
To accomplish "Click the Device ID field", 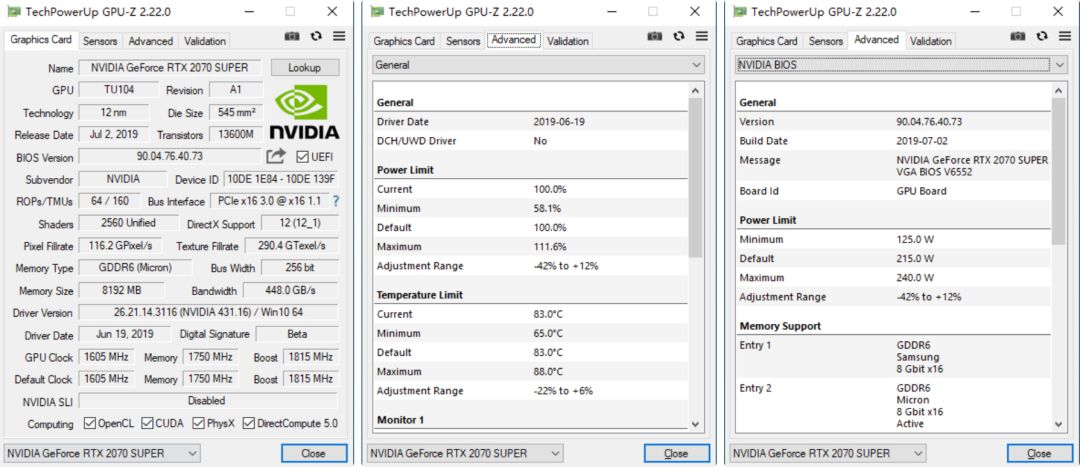I will 281,179.
